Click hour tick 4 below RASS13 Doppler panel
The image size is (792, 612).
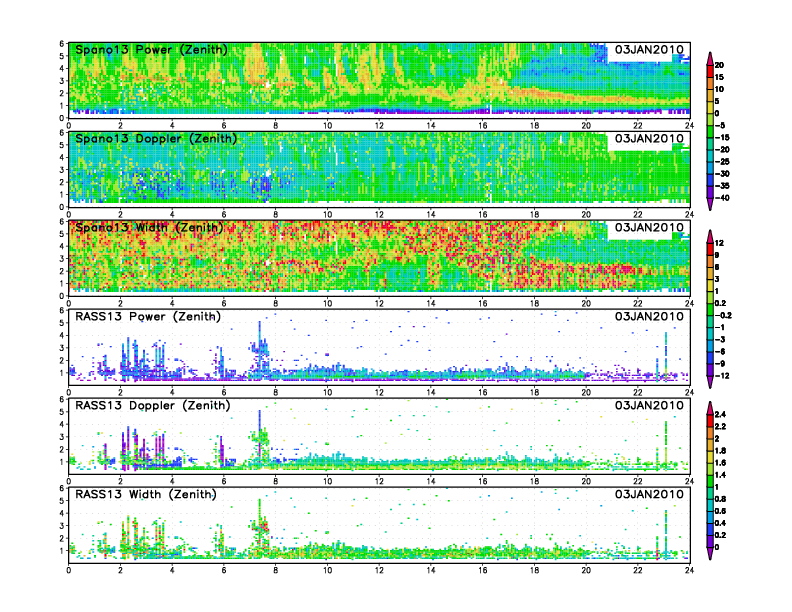pyautogui.click(x=172, y=481)
